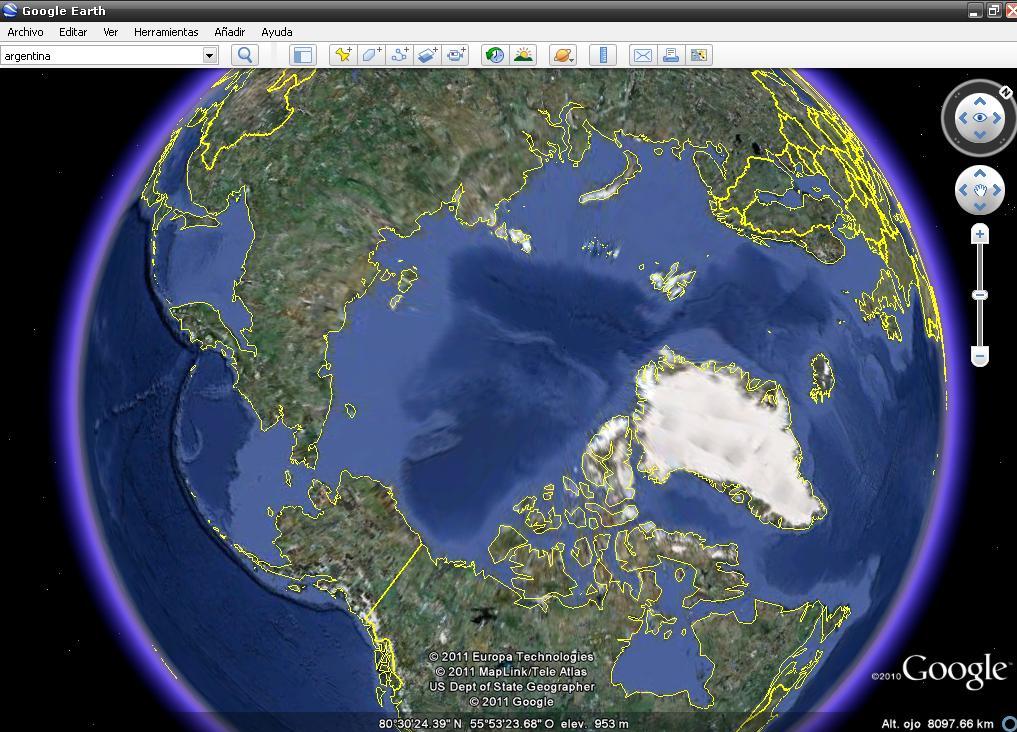This screenshot has width=1017, height=732.
Task: Open the Ver menu
Action: (111, 32)
